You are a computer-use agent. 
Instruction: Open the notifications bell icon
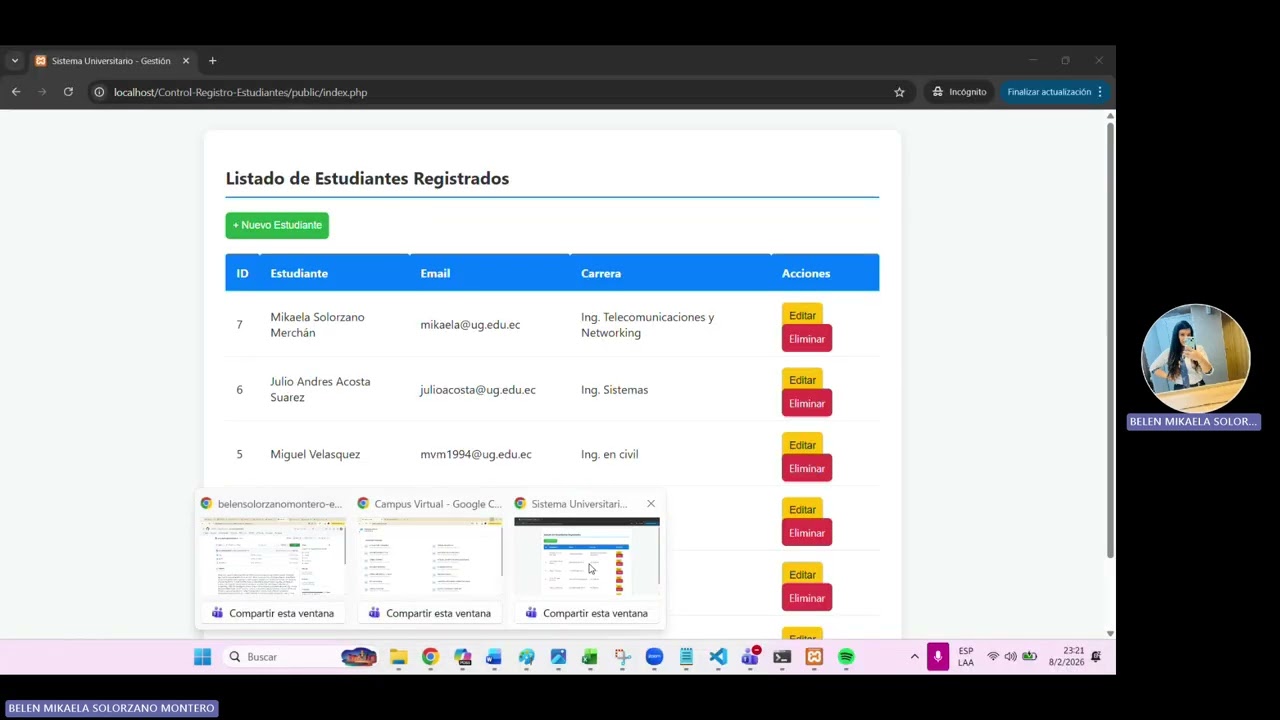1096,657
